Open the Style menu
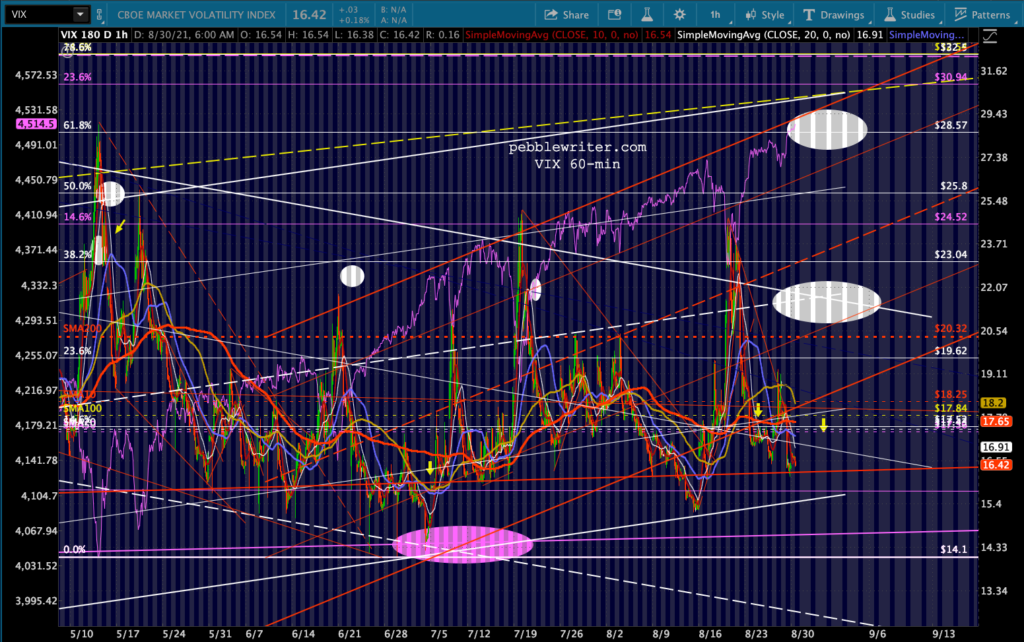Screen dimensions: 1024x642 (765, 14)
